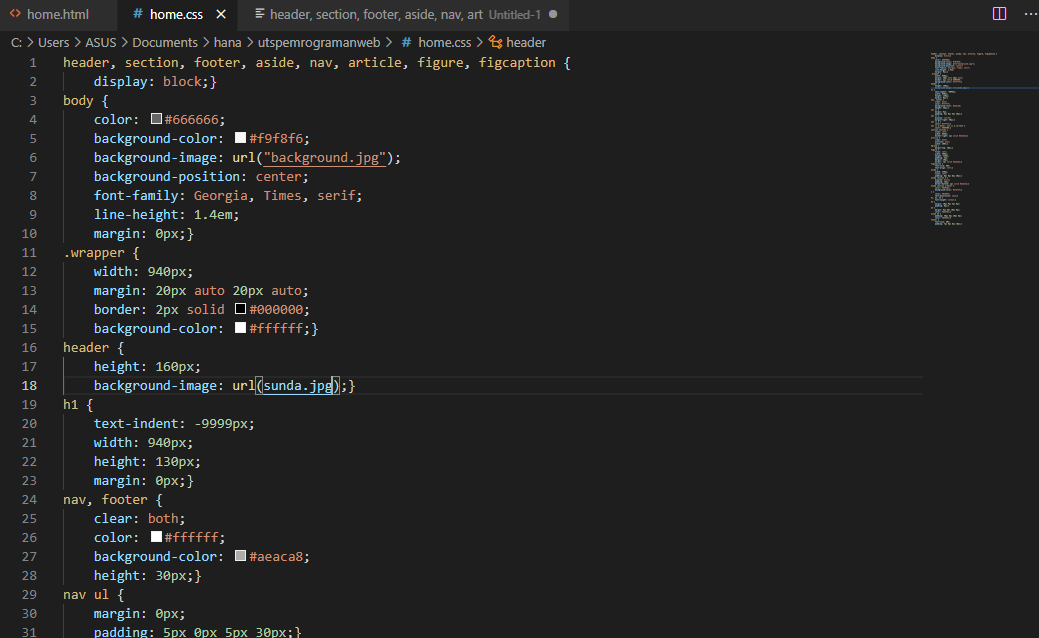Select the utspemrogramanweb breadcrumb folder
Viewport: 1039px width, 638px height.
pos(319,42)
